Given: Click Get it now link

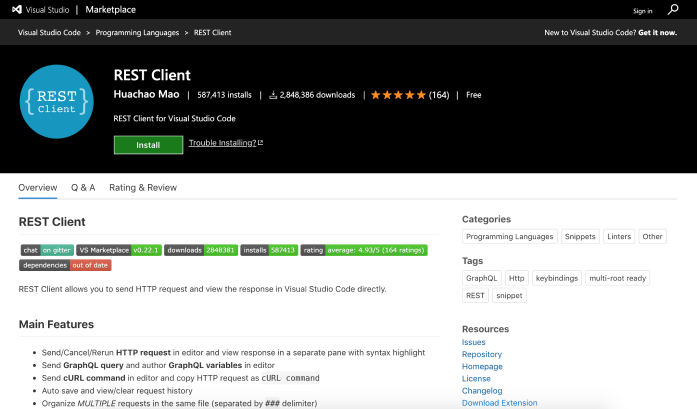Looking at the screenshot, I should 657,32.
